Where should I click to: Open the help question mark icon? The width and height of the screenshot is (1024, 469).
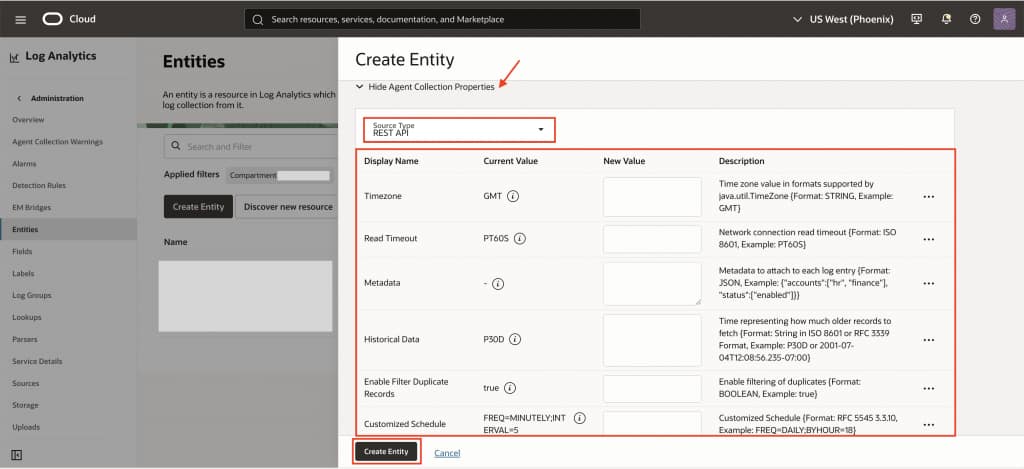975,19
